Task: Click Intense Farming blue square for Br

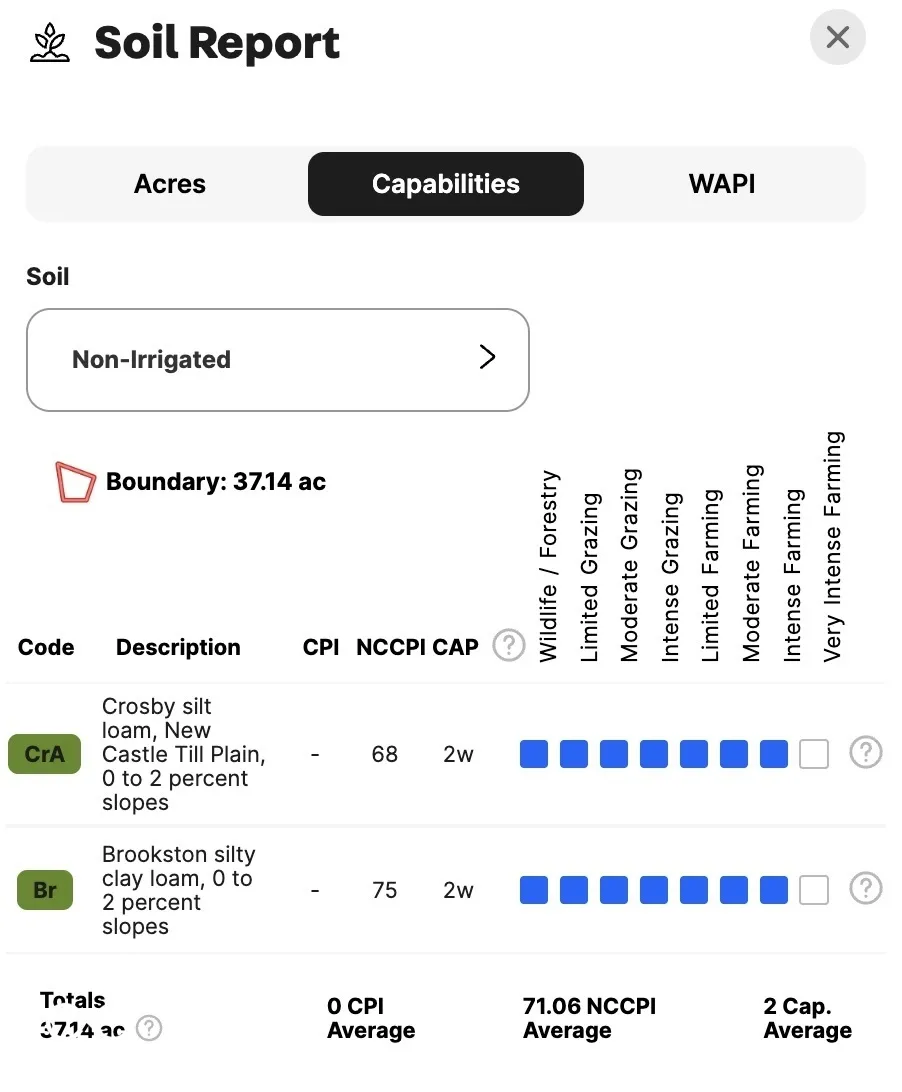Action: click(774, 890)
